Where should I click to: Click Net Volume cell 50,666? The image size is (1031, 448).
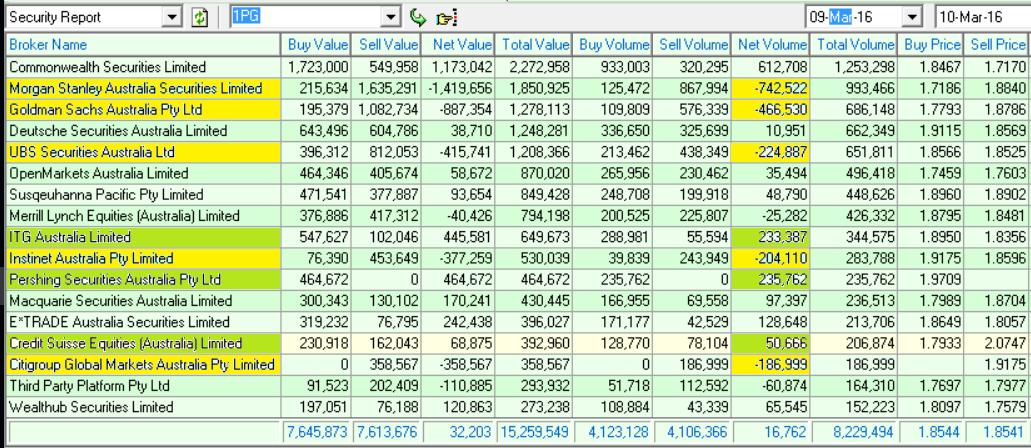click(771, 343)
